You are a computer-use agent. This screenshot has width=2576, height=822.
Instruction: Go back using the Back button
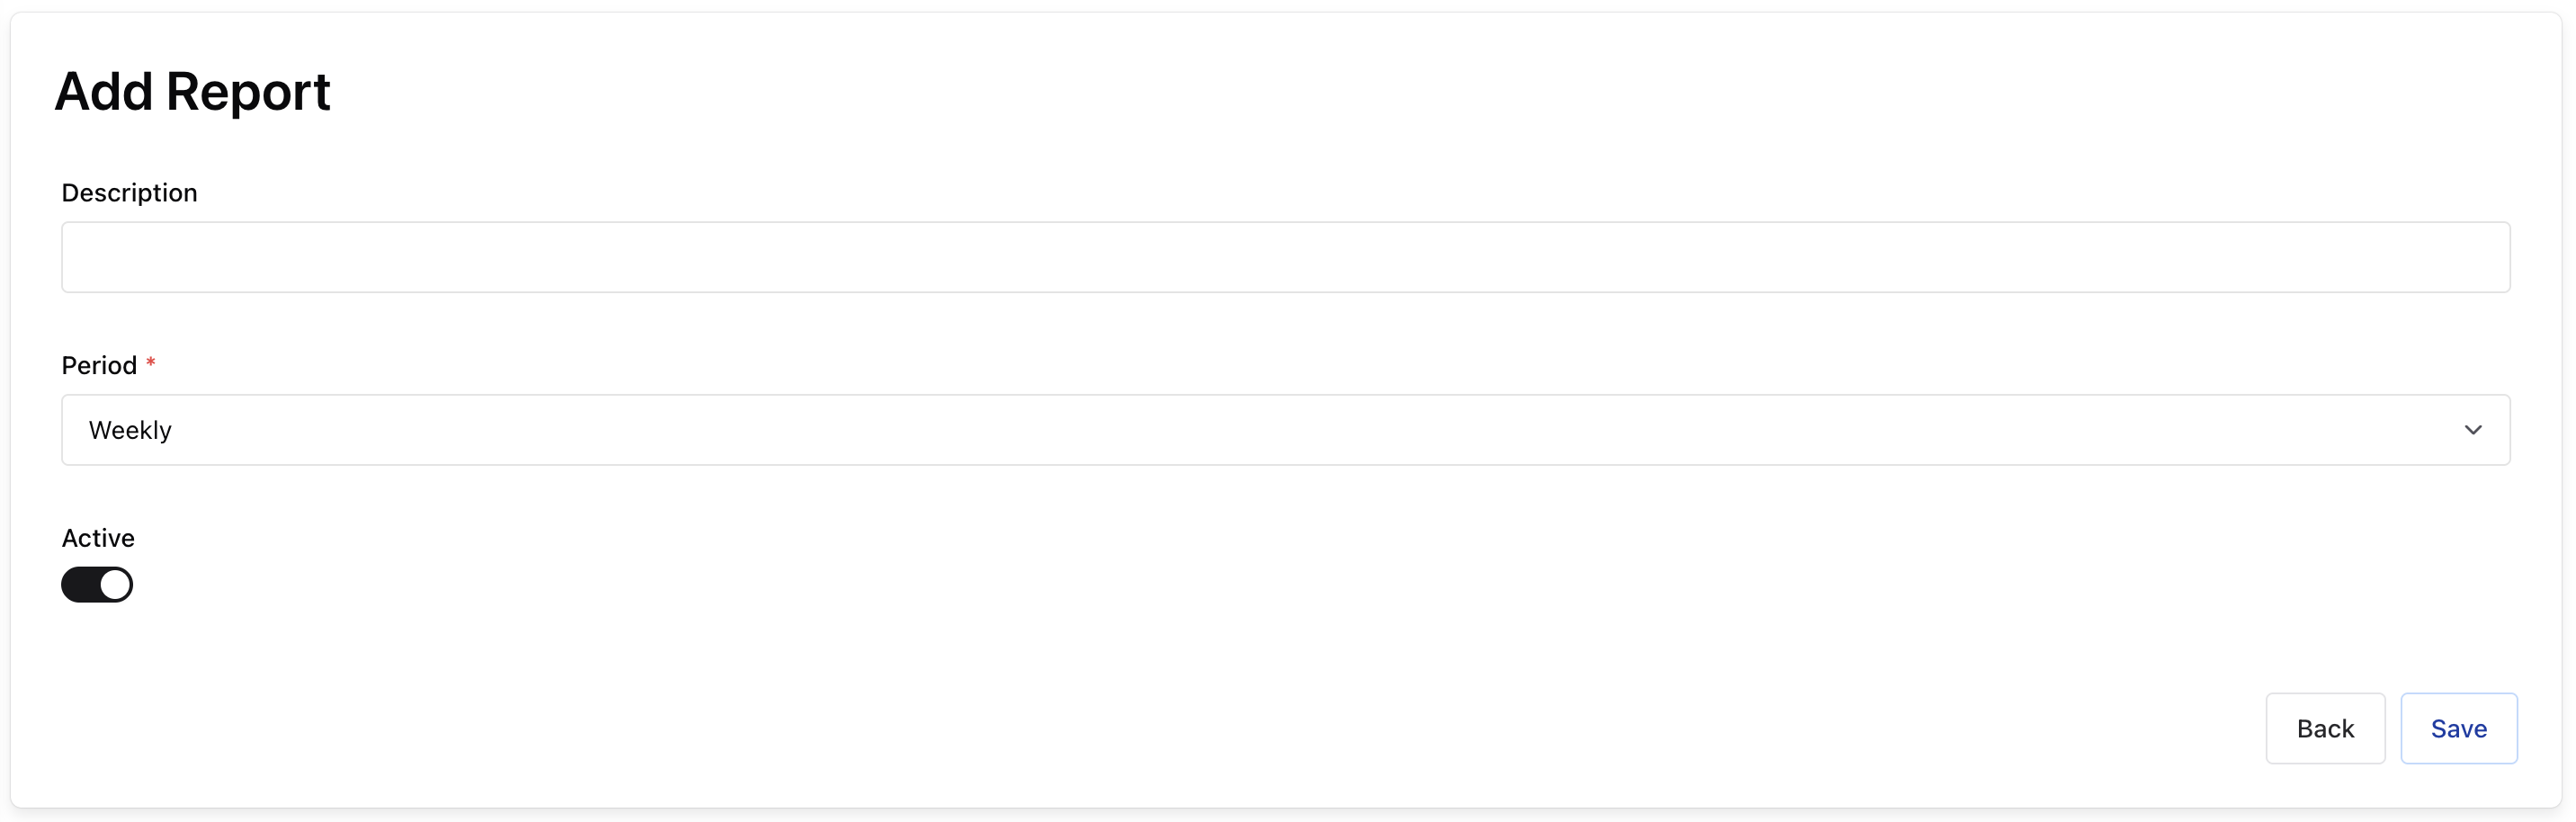2324,728
